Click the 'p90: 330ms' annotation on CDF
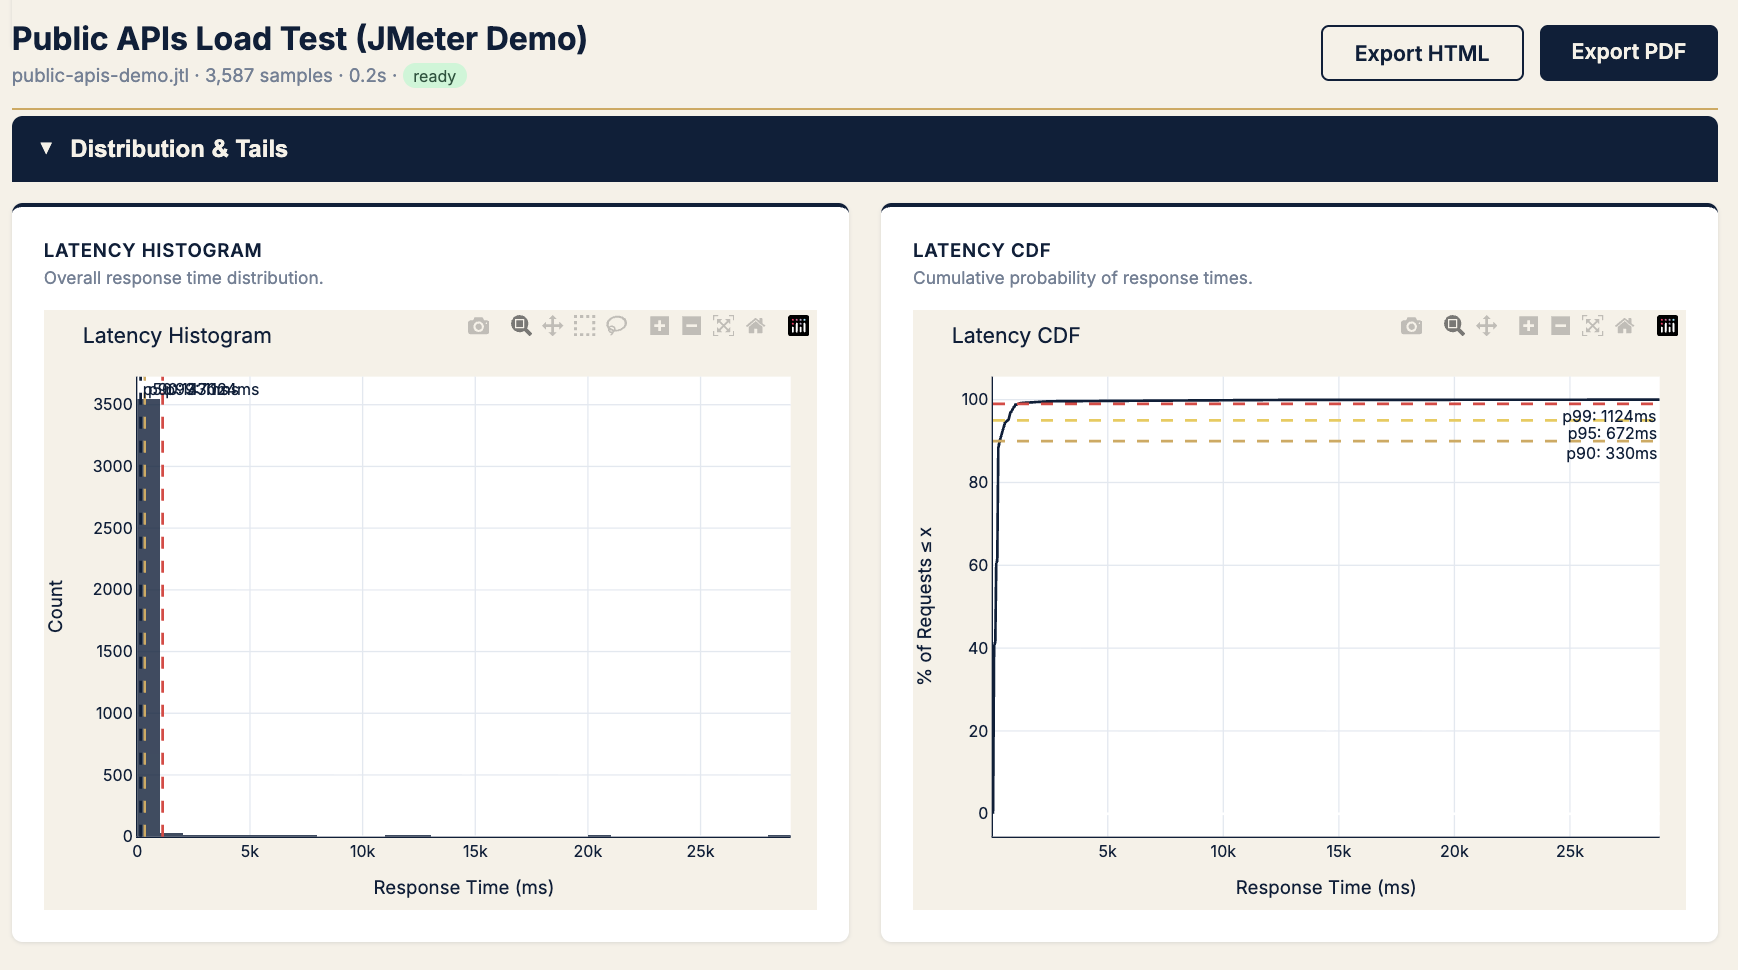This screenshot has width=1738, height=970. [1611, 453]
